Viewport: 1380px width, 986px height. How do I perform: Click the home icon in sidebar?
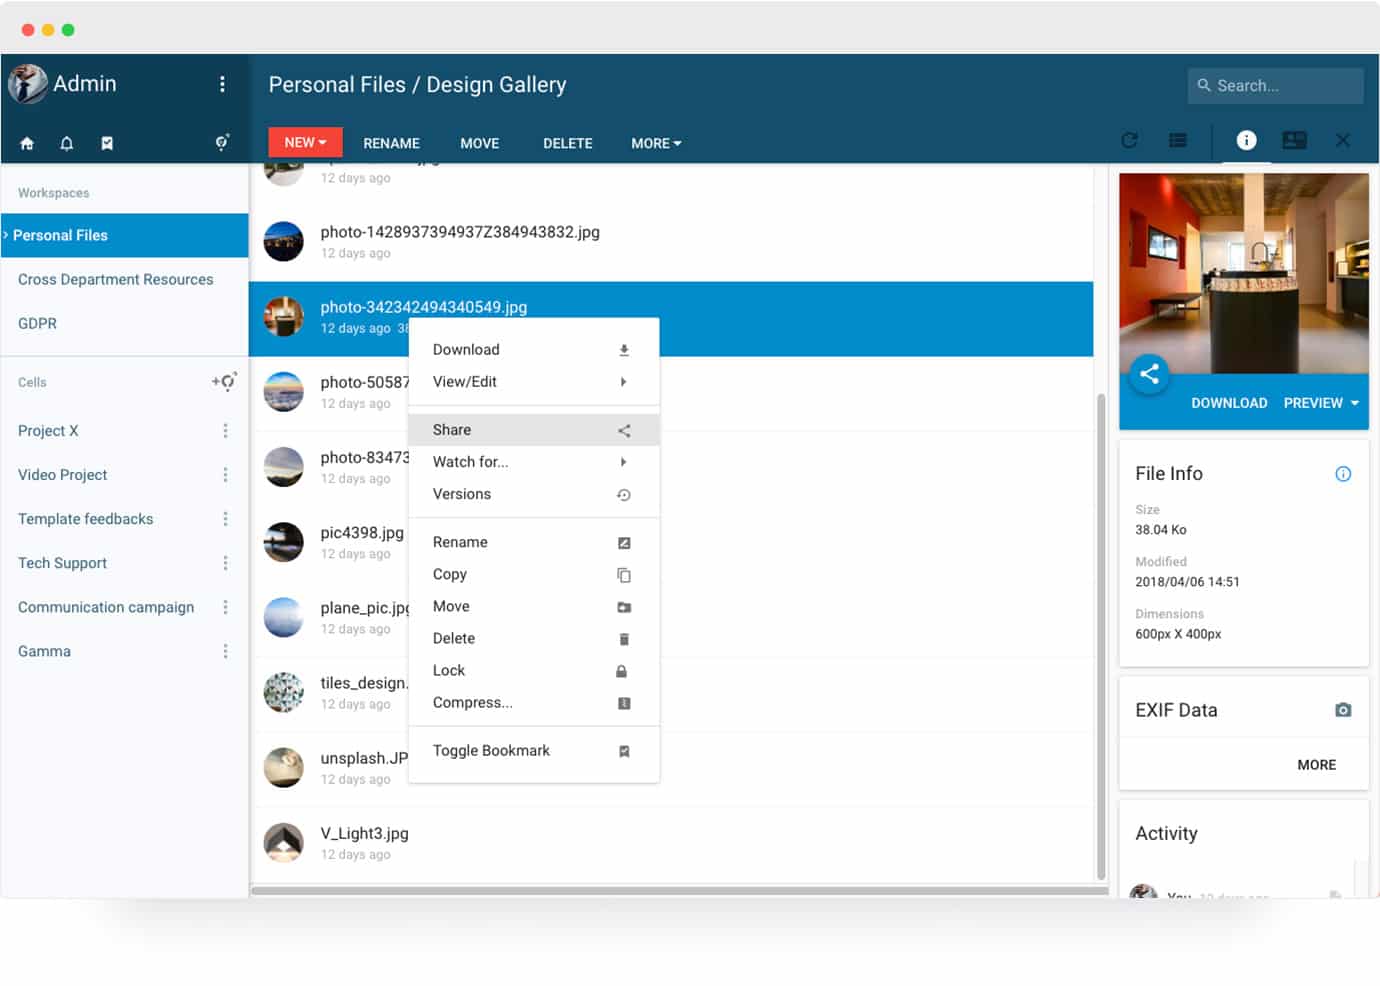point(27,143)
